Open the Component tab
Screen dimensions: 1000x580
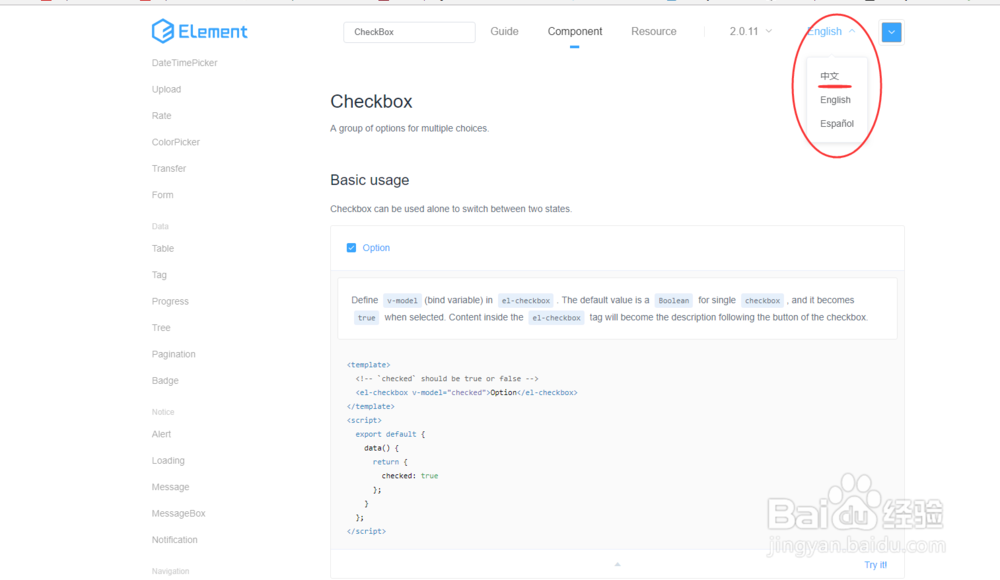575,31
